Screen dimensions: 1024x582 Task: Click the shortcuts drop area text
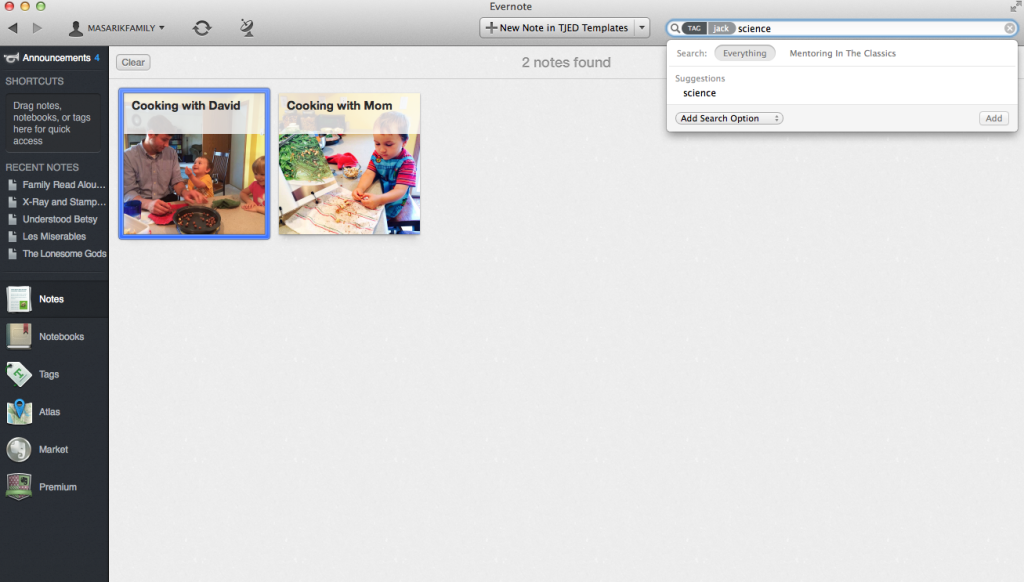point(52,123)
